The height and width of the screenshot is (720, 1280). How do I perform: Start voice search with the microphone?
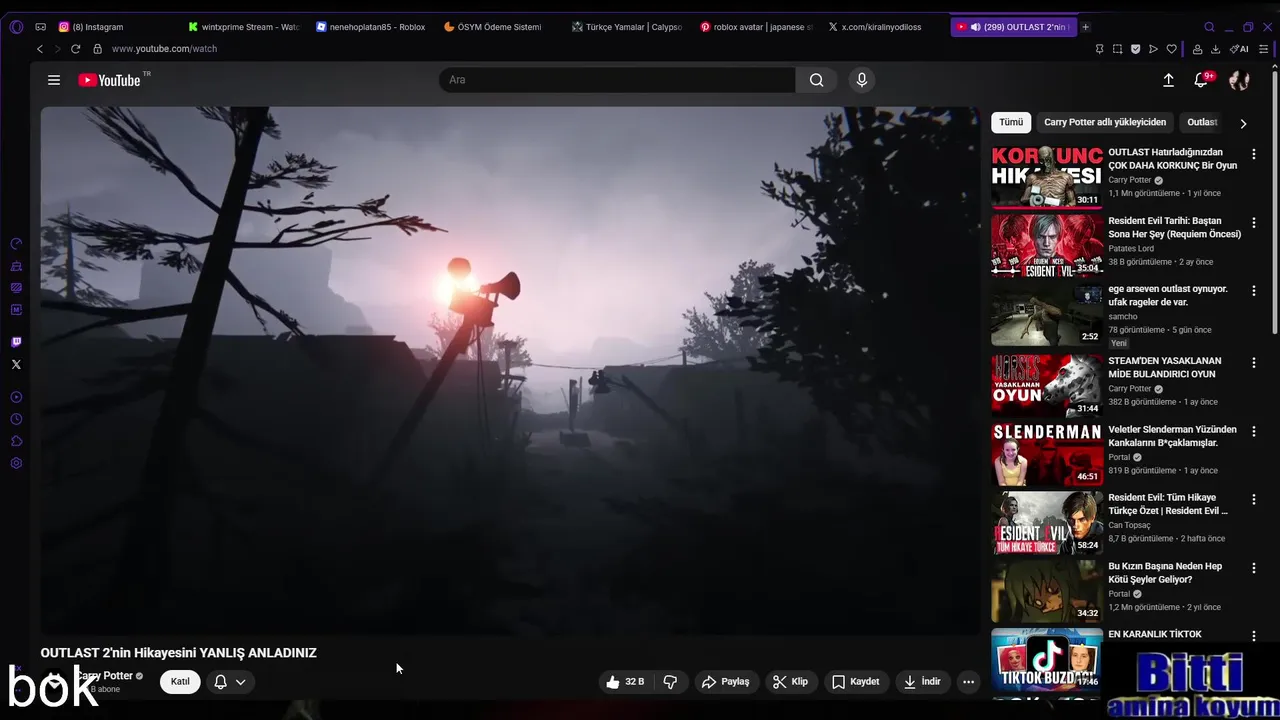click(x=862, y=80)
